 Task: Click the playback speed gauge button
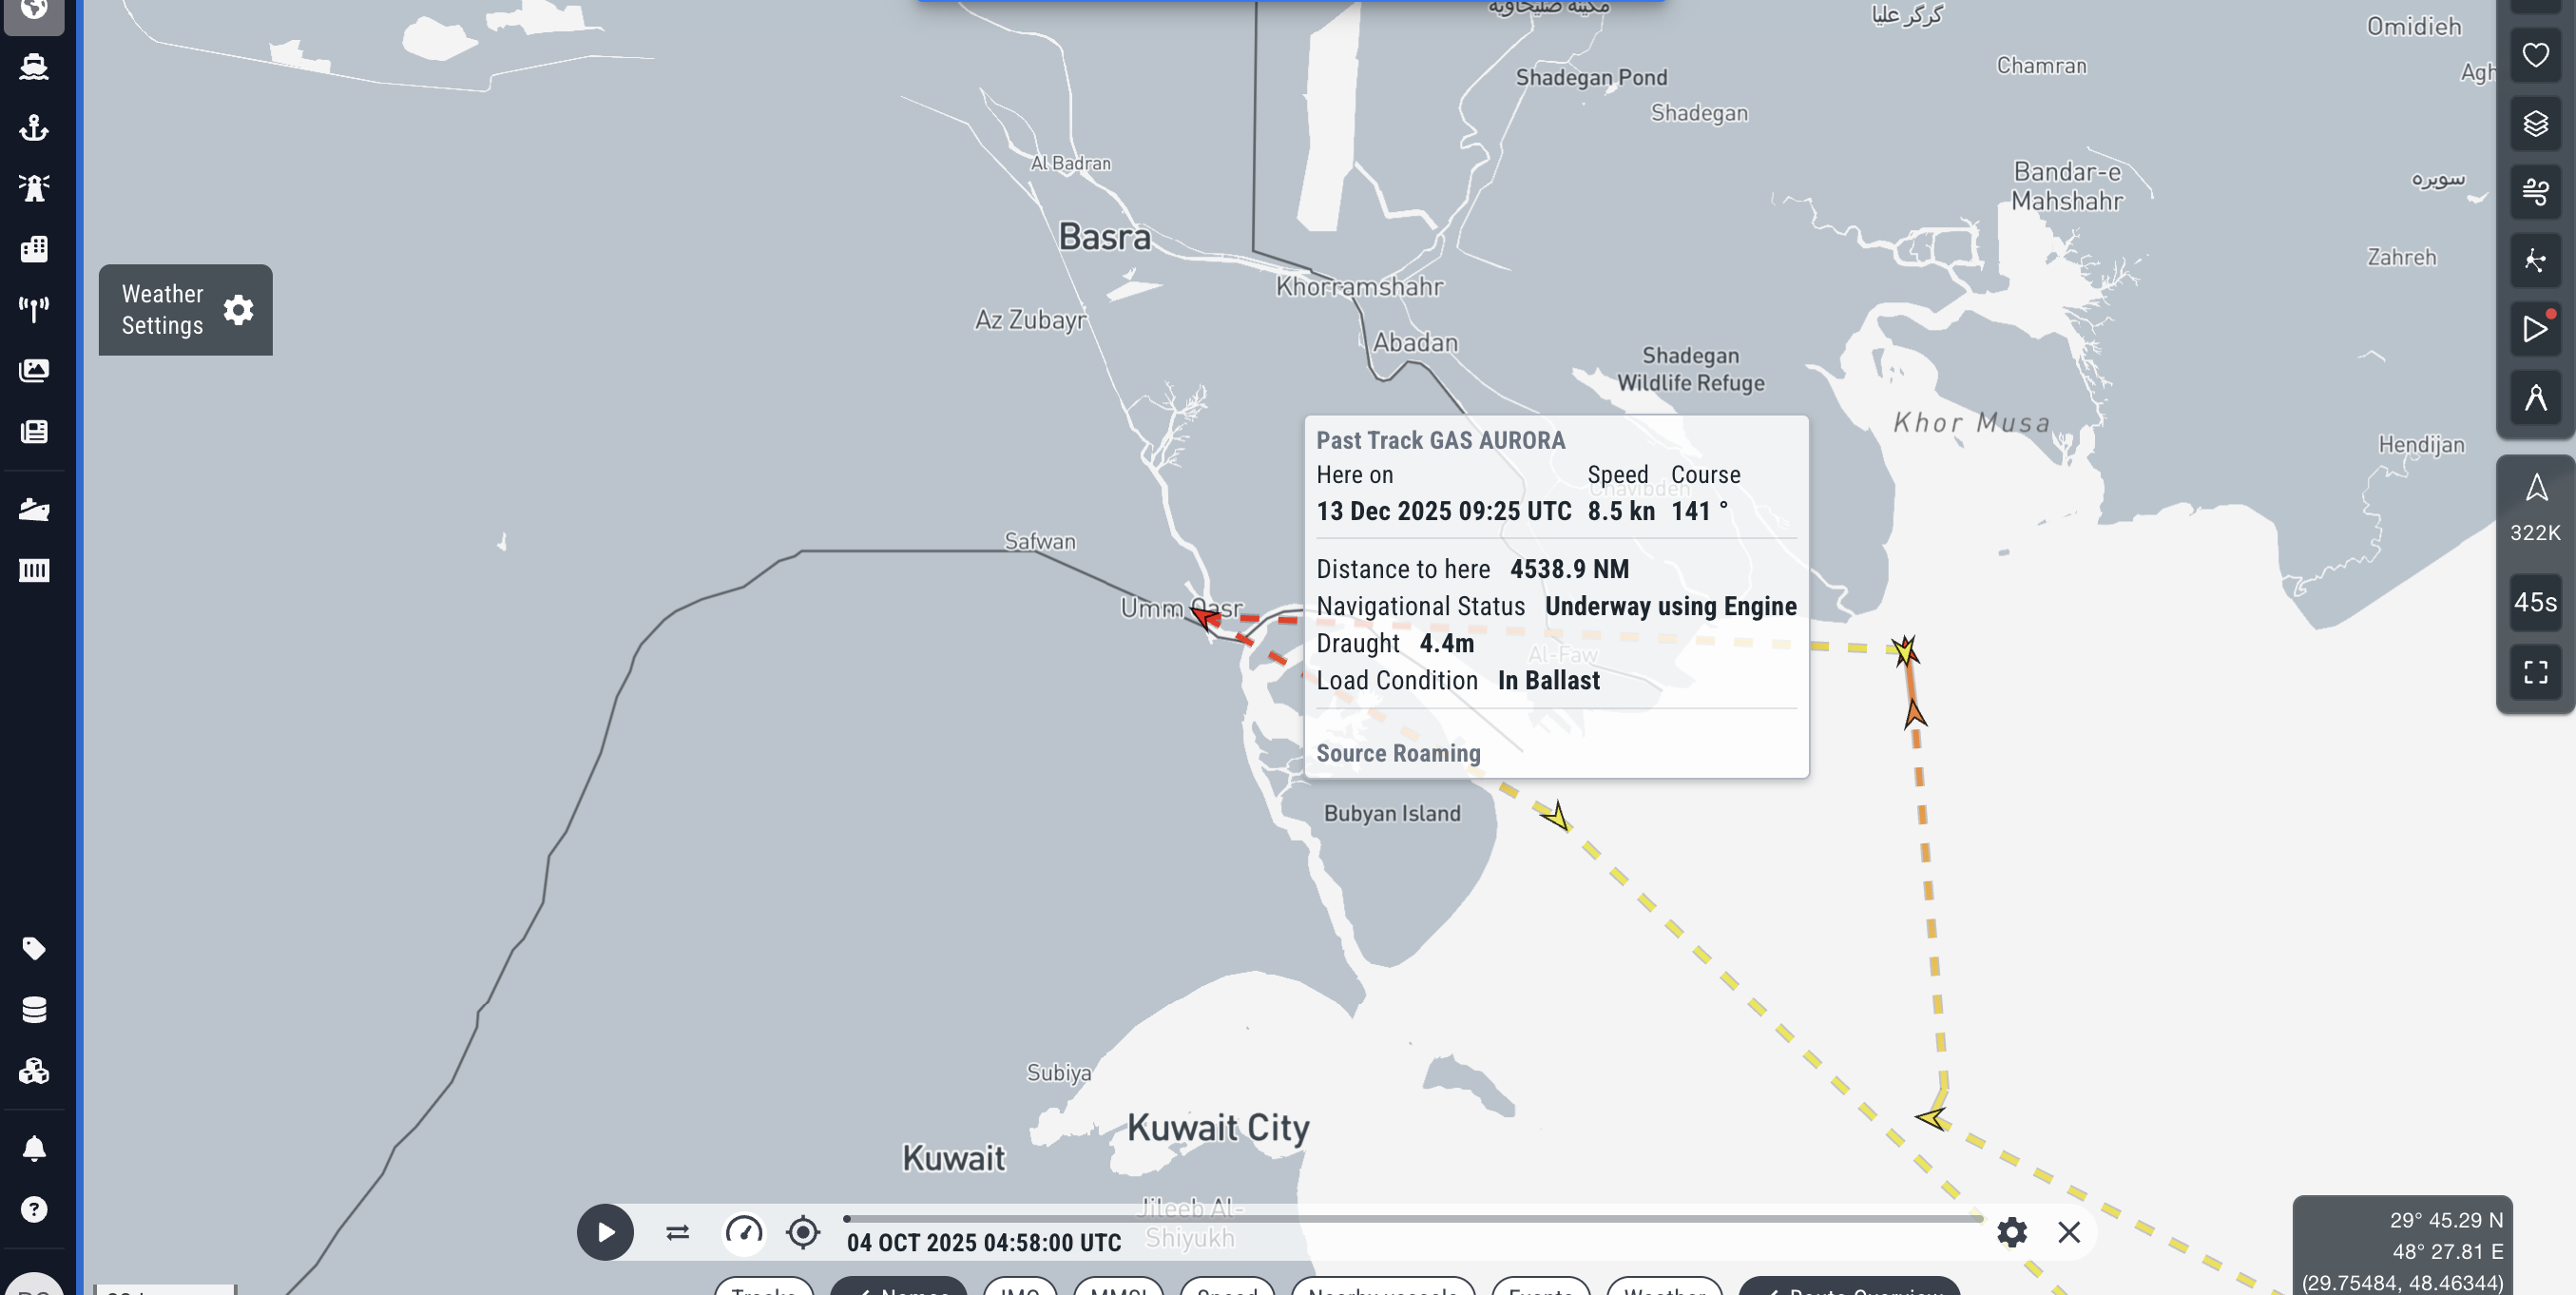pos(743,1232)
